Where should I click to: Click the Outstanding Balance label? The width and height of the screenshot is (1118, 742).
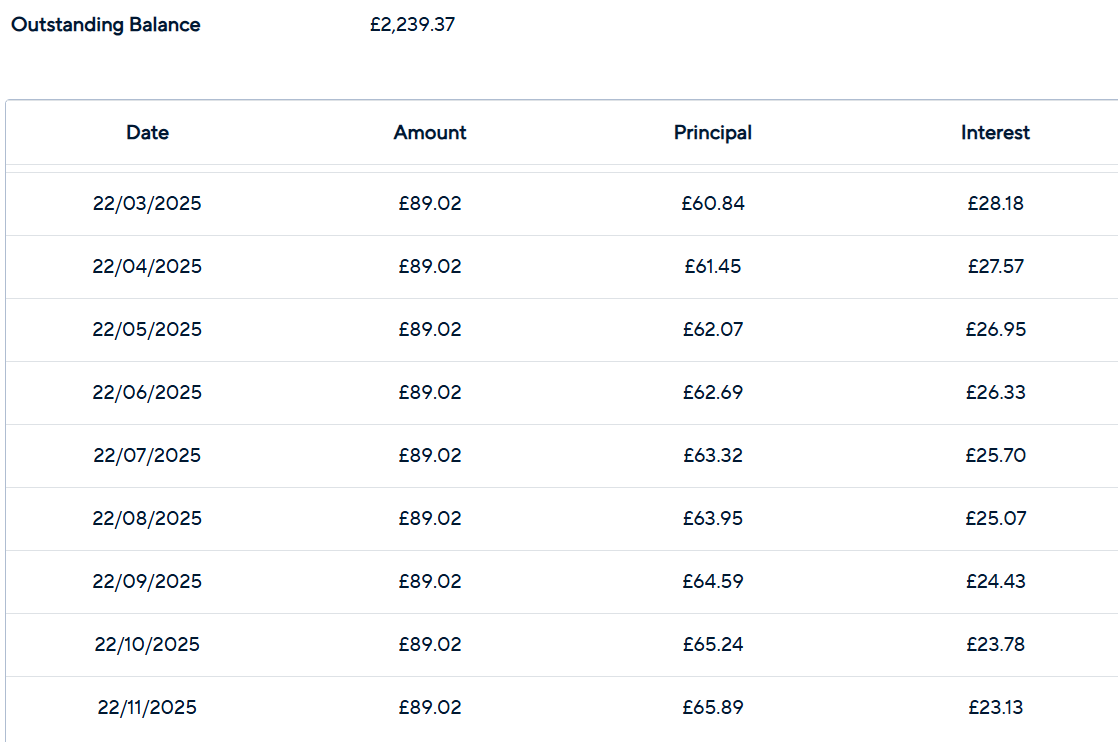(x=106, y=24)
